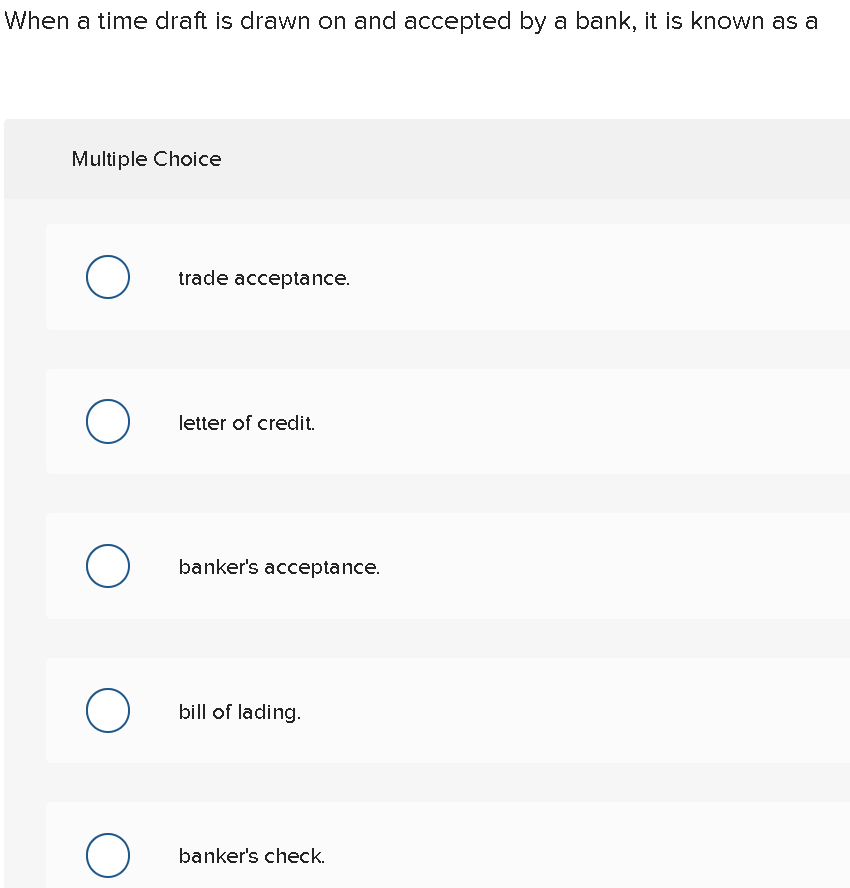
Task: Click the banker's acceptance answer label
Action: click(279, 567)
